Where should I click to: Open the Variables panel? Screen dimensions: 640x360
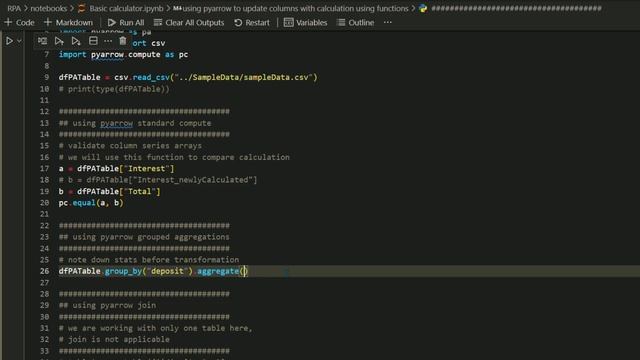(x=305, y=22)
